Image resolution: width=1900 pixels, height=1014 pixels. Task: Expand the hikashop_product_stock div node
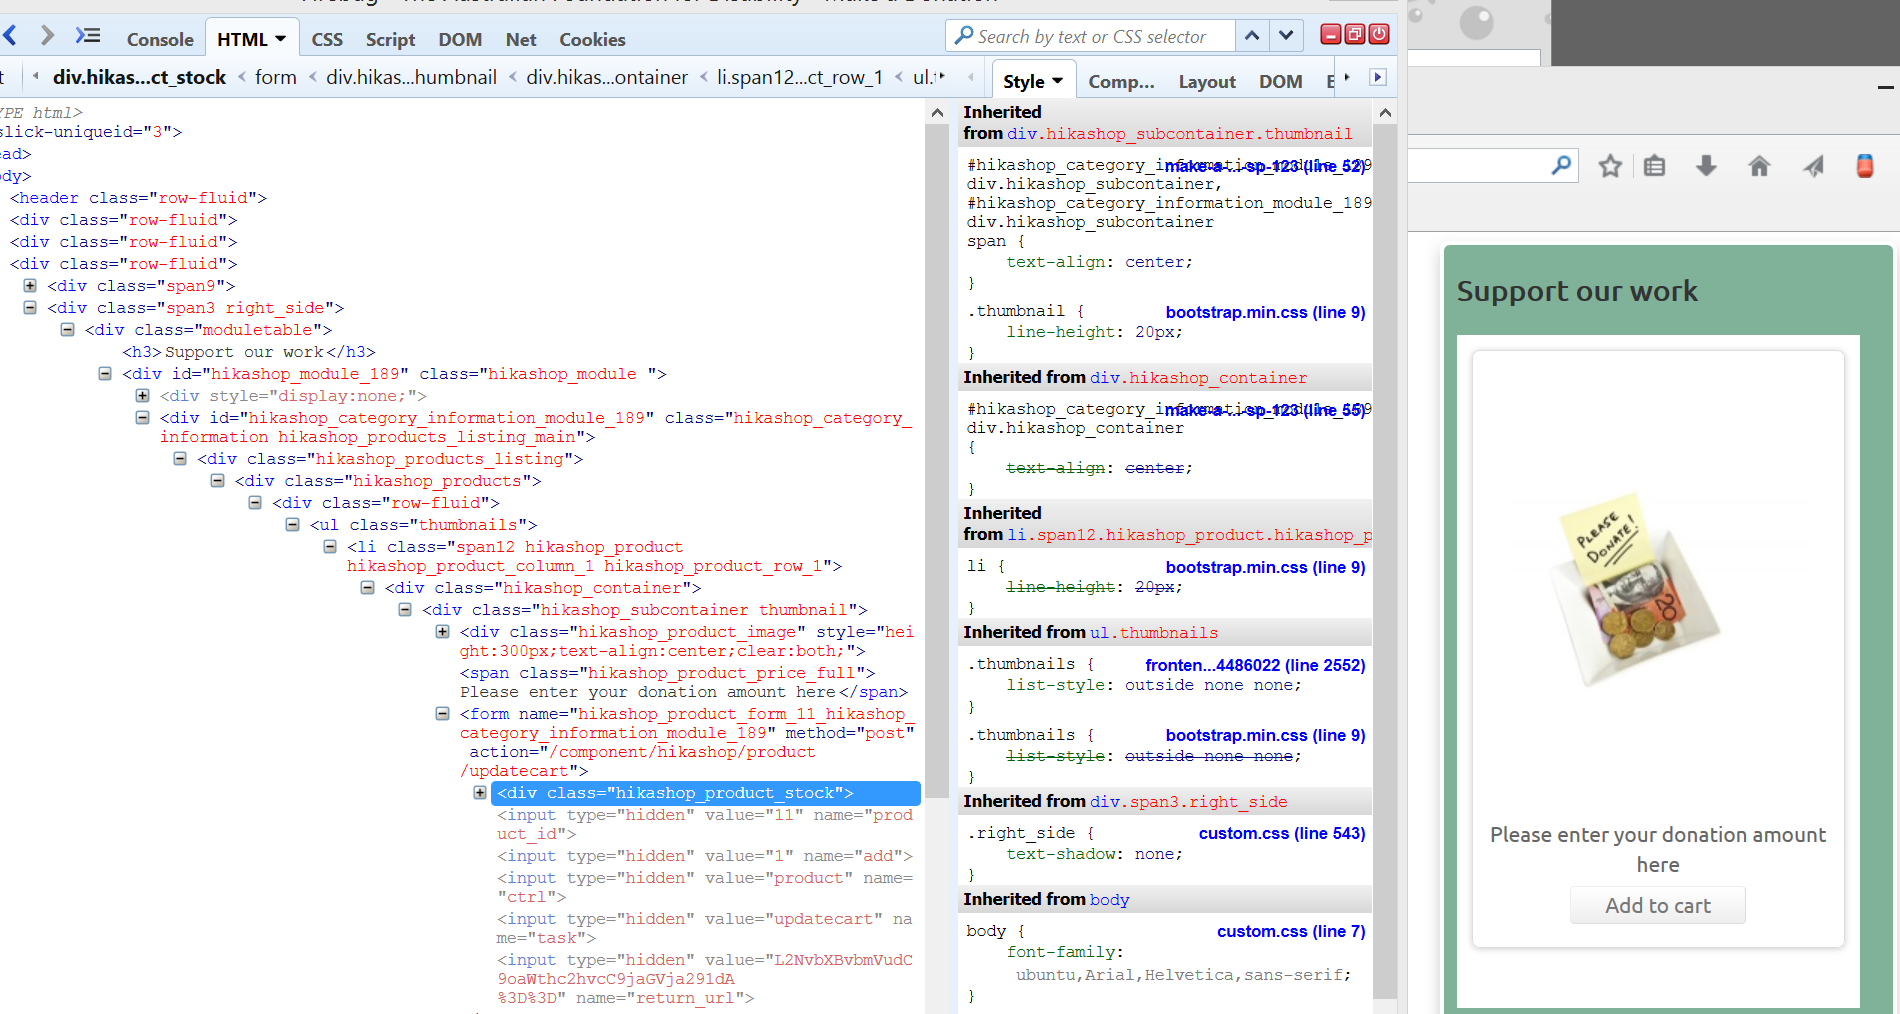coord(480,793)
